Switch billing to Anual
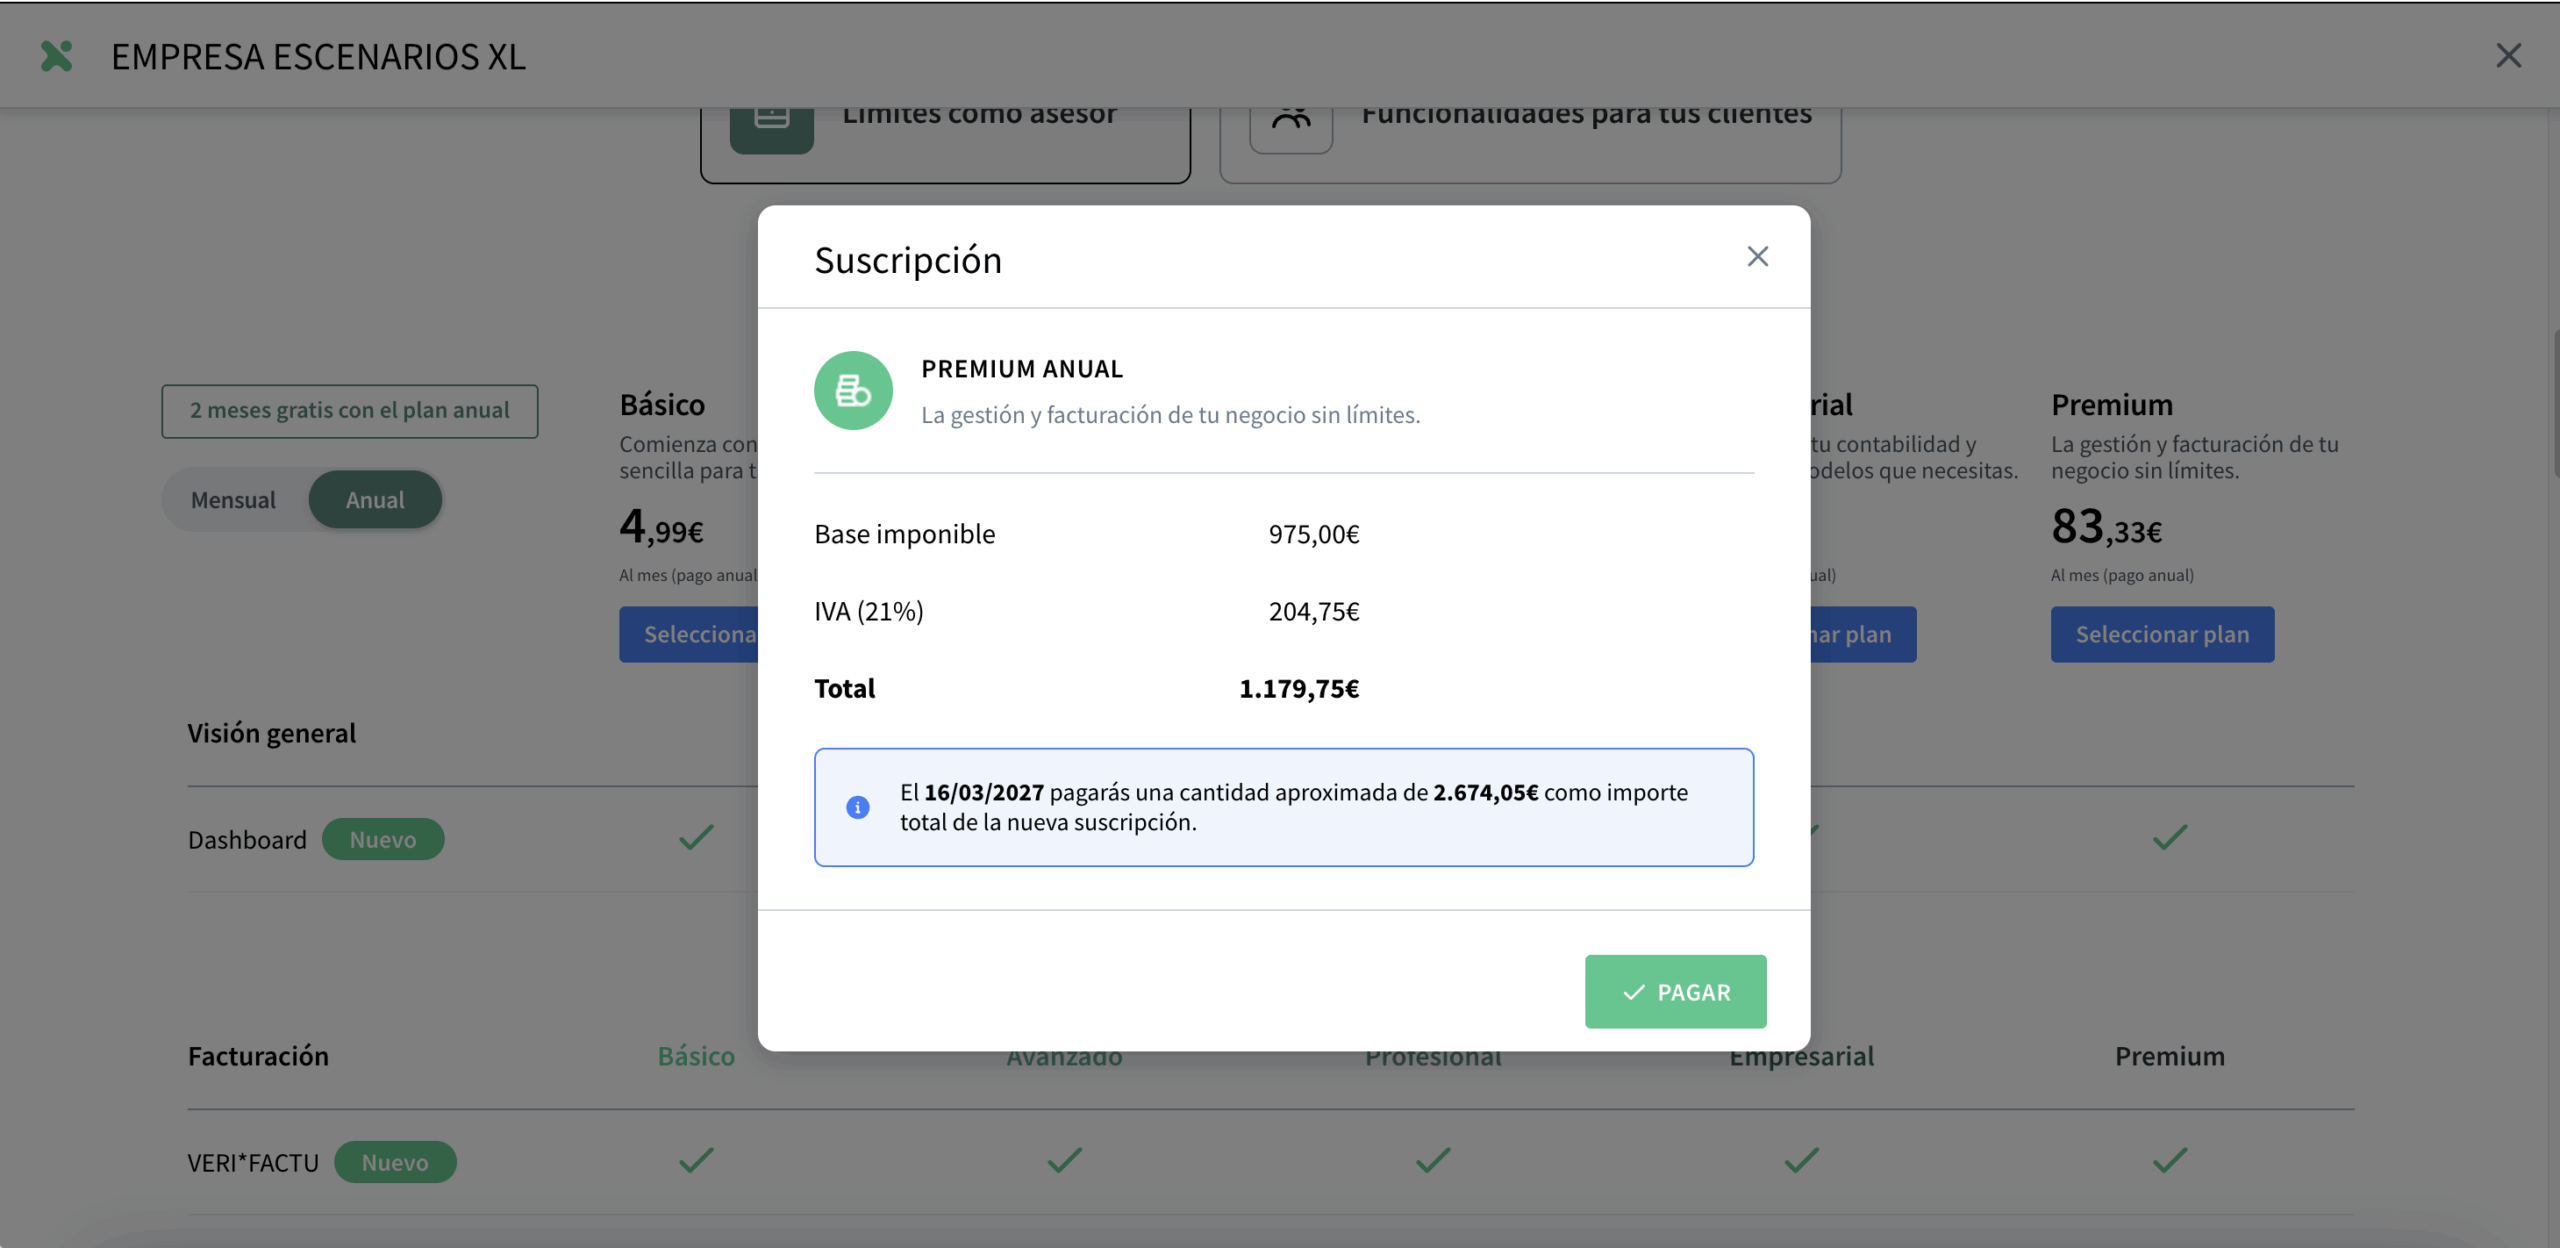The image size is (2560, 1248). coord(375,500)
